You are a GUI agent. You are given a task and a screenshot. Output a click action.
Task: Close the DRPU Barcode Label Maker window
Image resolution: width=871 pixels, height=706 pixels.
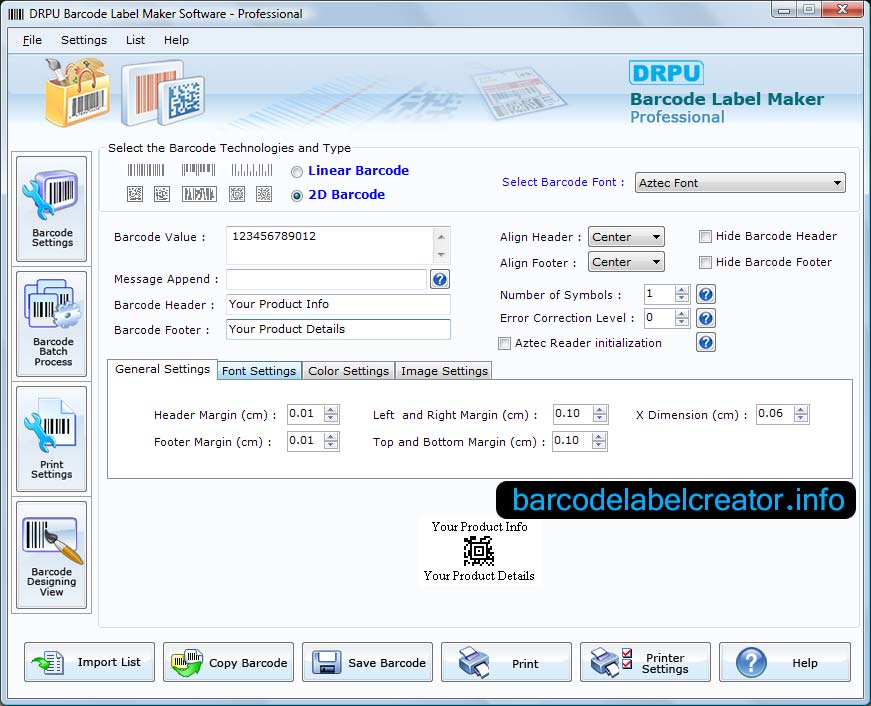point(842,9)
